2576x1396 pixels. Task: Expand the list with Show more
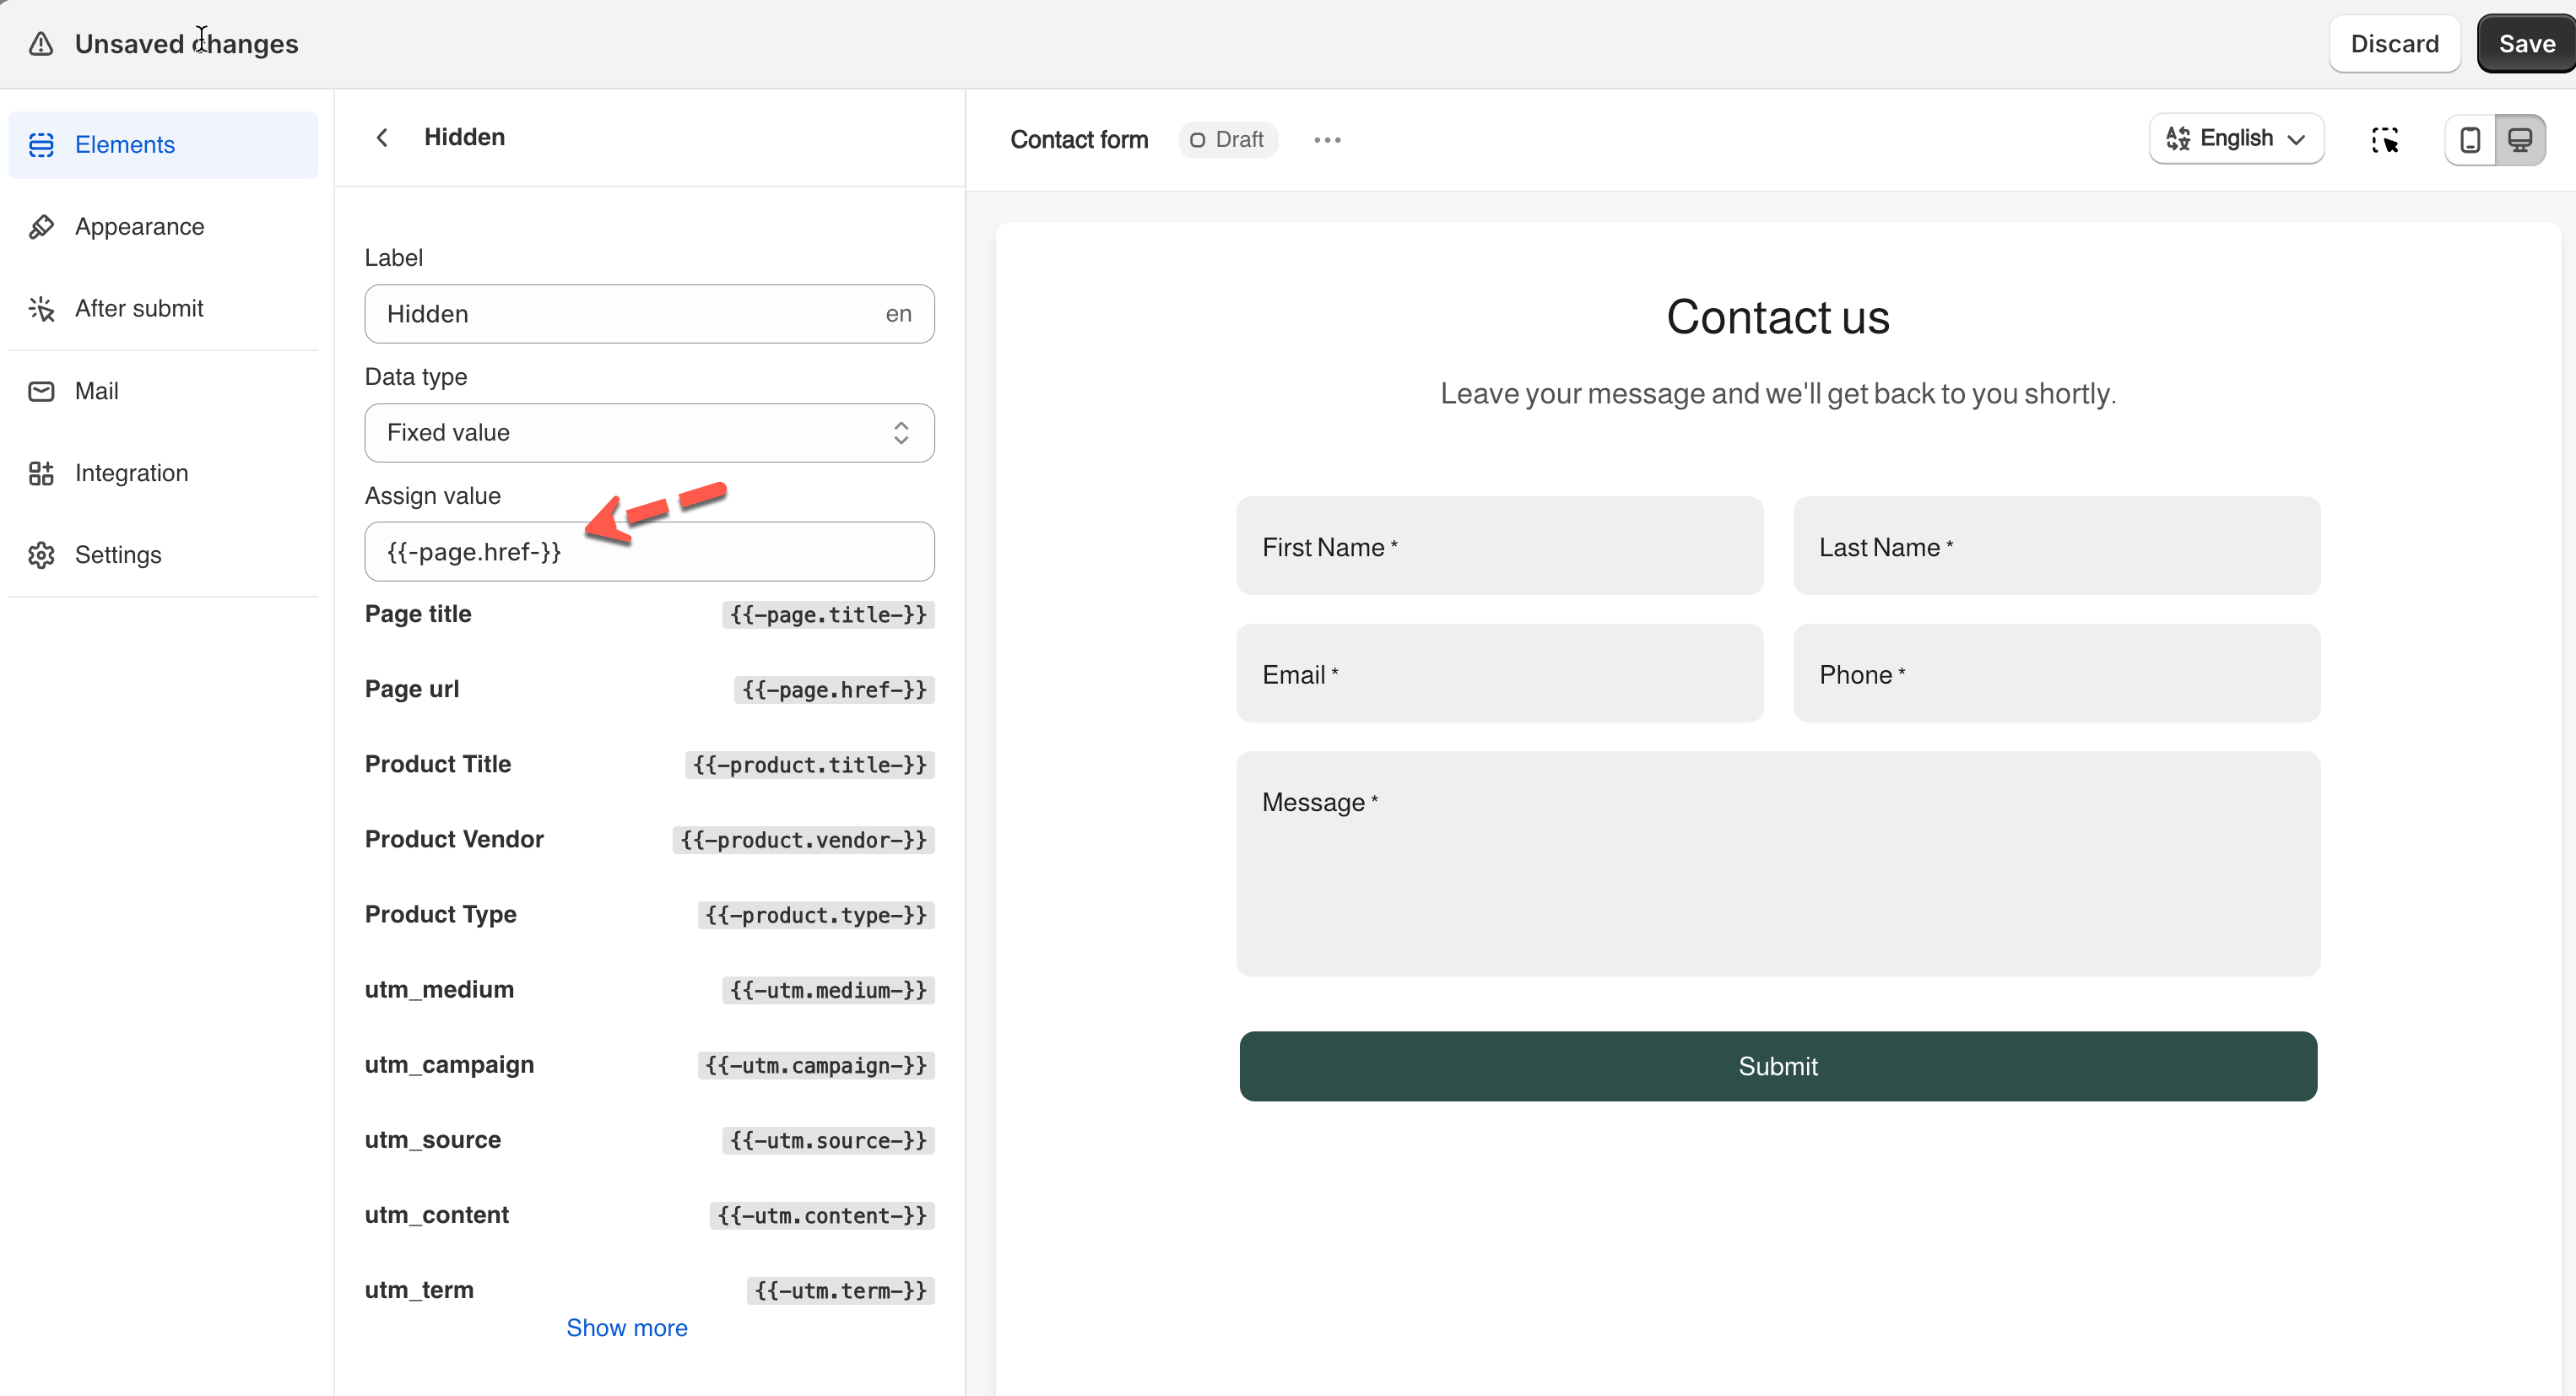tap(627, 1328)
